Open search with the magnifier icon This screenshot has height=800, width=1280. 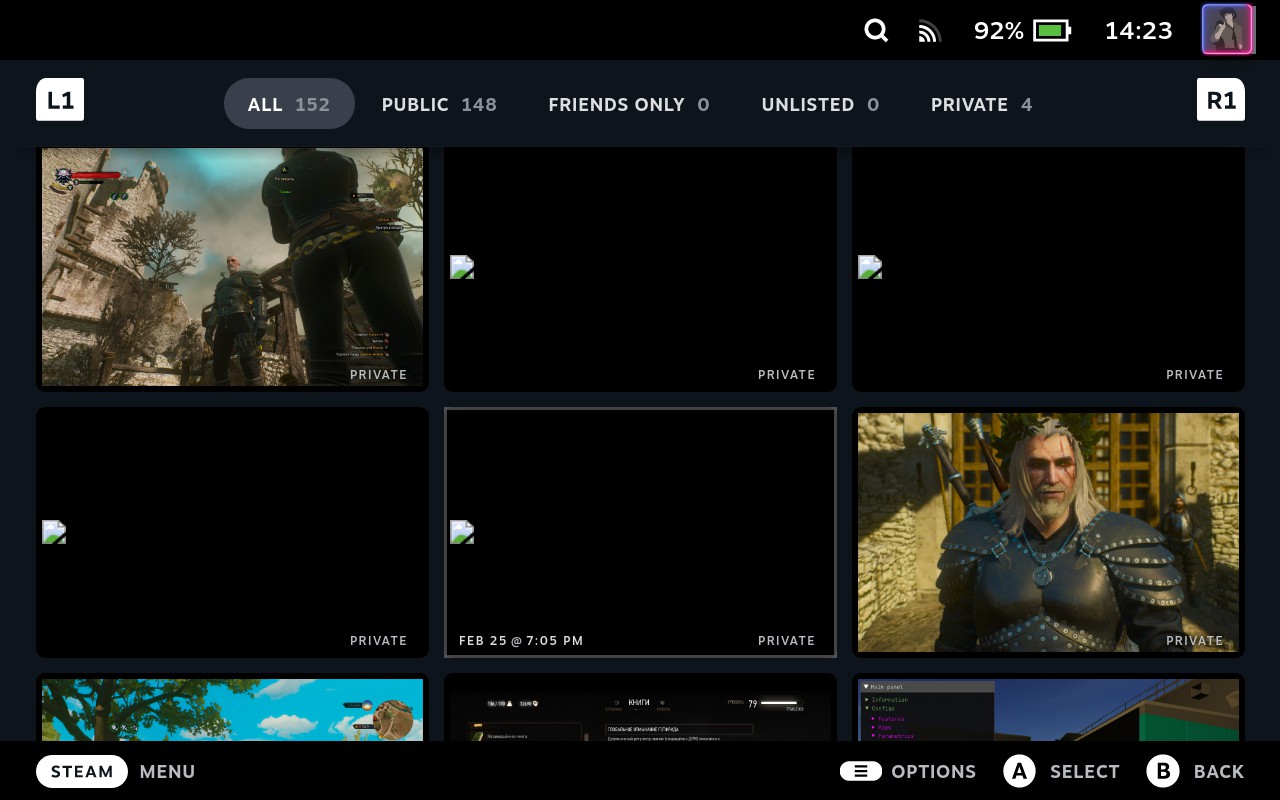(876, 31)
